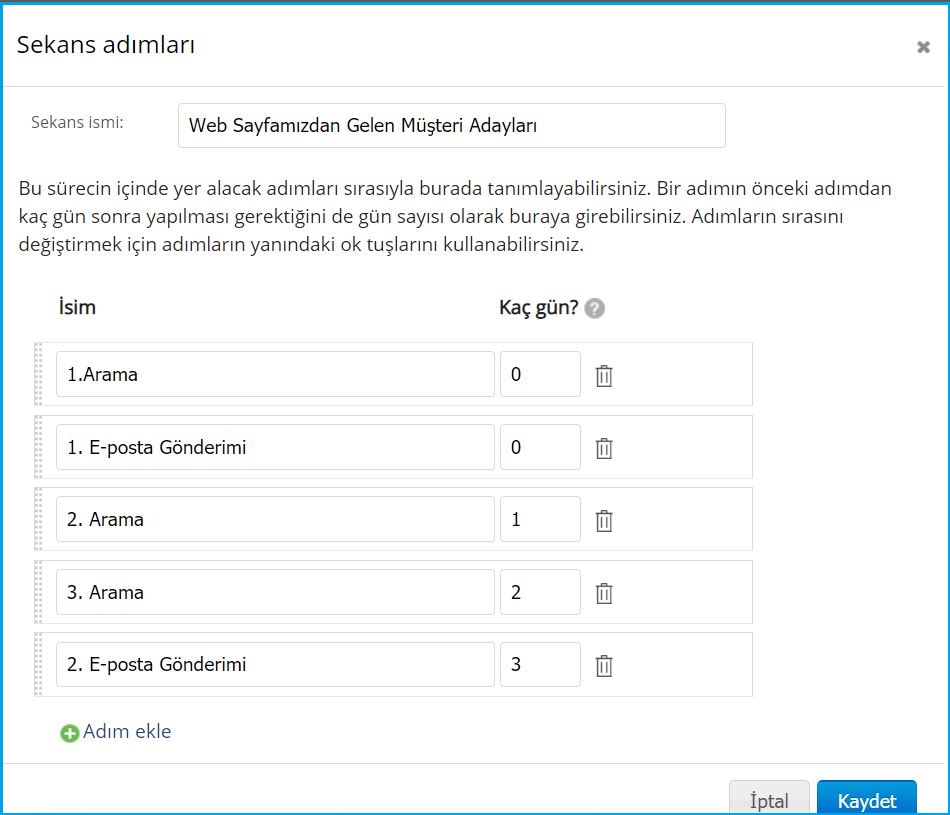Click day count field for 1.Arama
The image size is (950, 815).
pyautogui.click(x=540, y=374)
